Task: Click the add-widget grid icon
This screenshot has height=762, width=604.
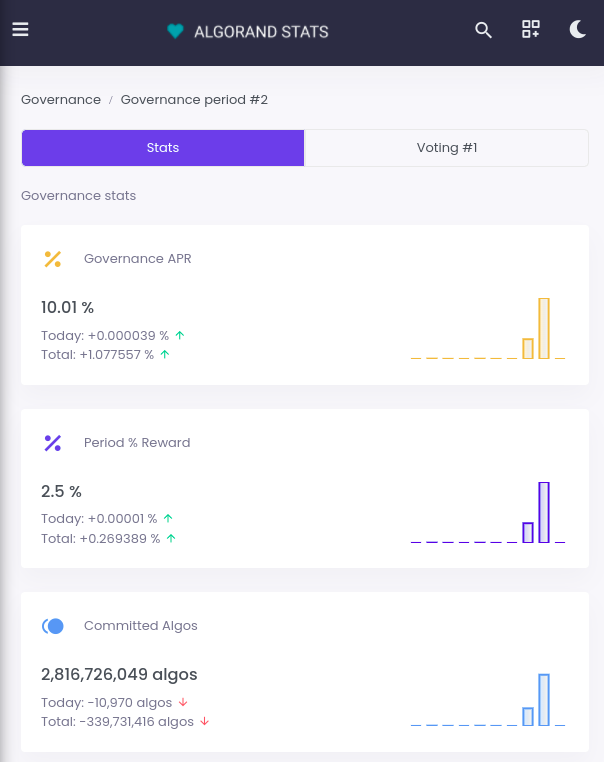Action: pos(531,29)
